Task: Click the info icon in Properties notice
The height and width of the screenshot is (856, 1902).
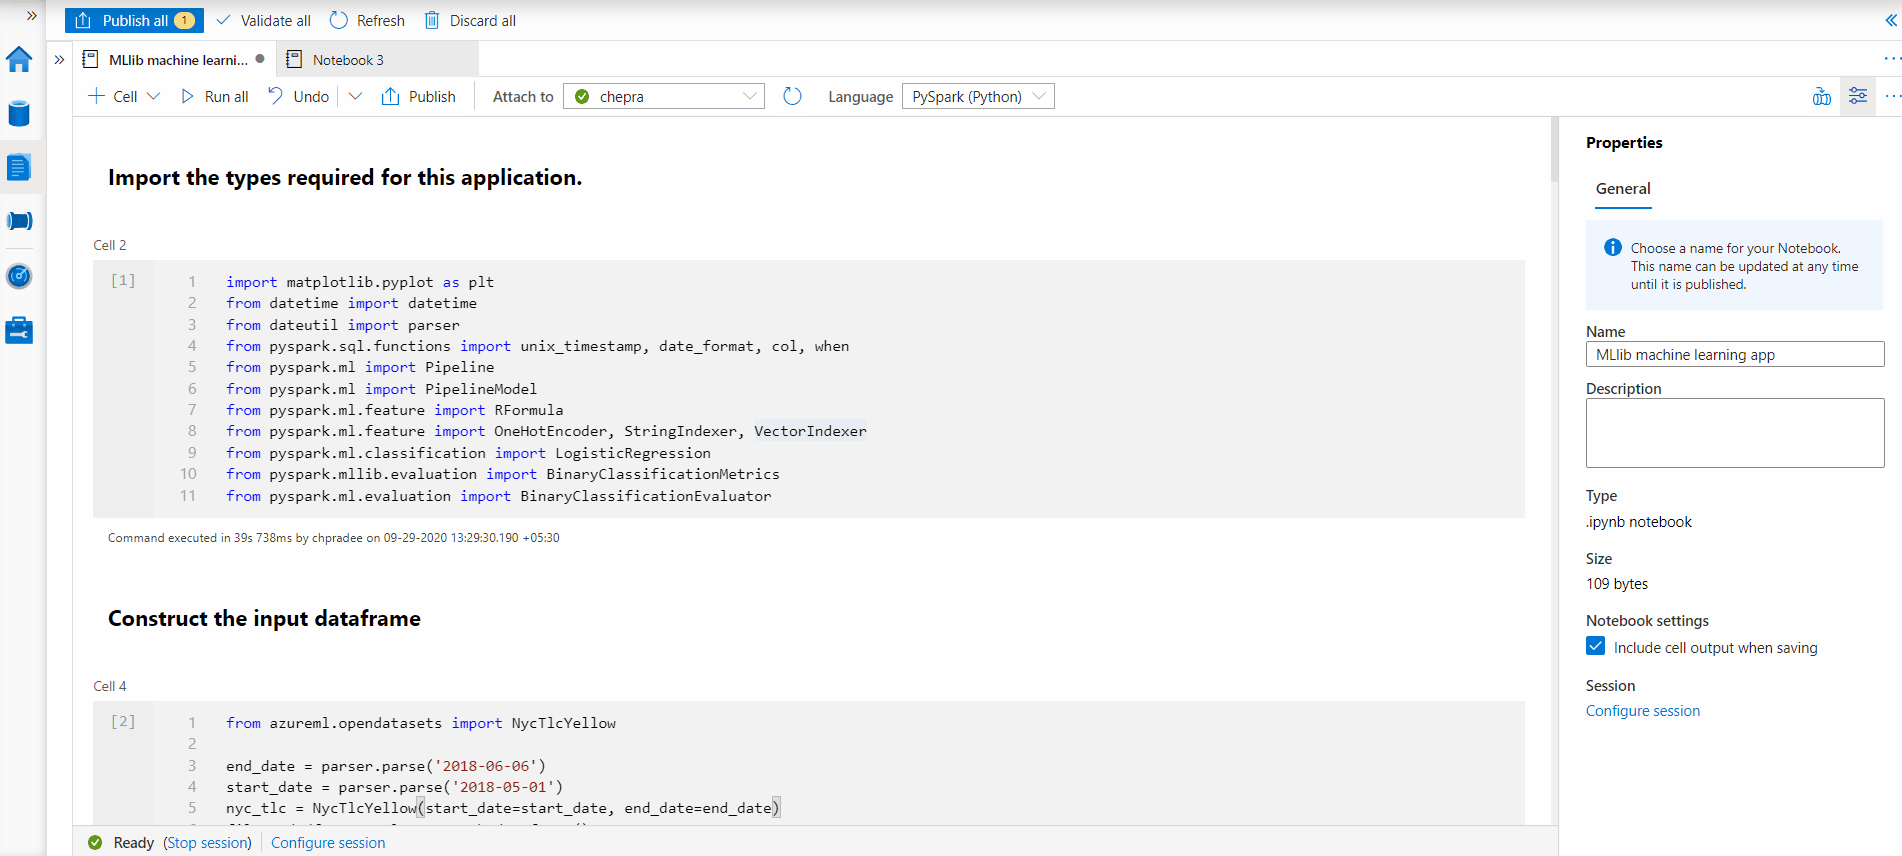Action: (1613, 248)
